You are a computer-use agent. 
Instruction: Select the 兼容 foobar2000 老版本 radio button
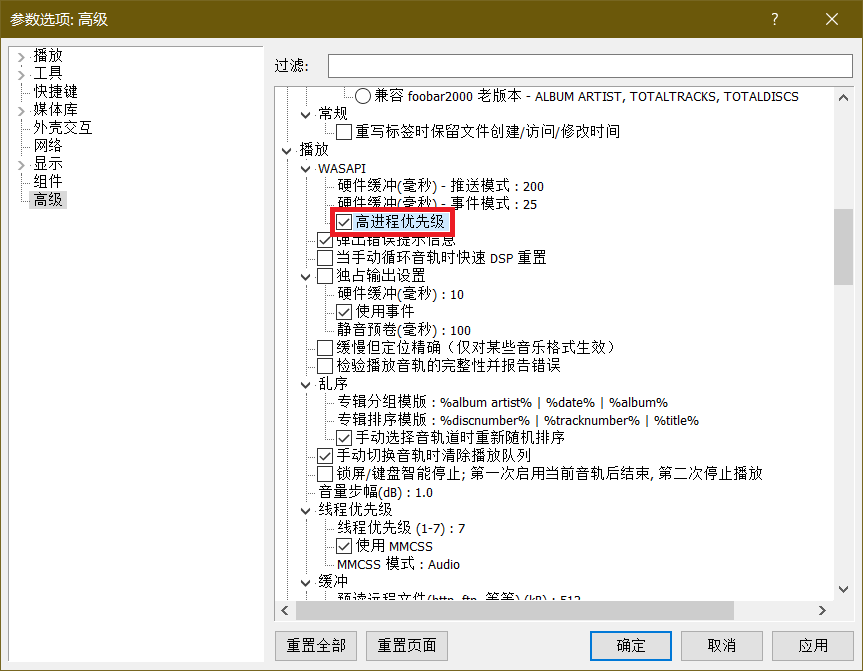click(363, 96)
